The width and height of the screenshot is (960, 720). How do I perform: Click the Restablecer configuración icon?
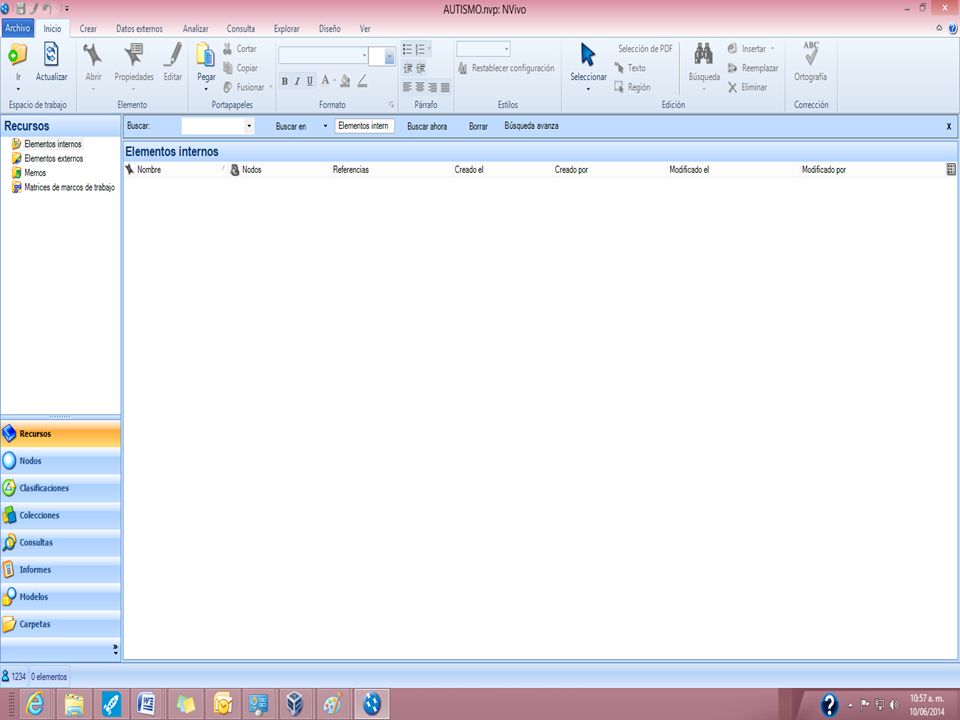coord(462,68)
